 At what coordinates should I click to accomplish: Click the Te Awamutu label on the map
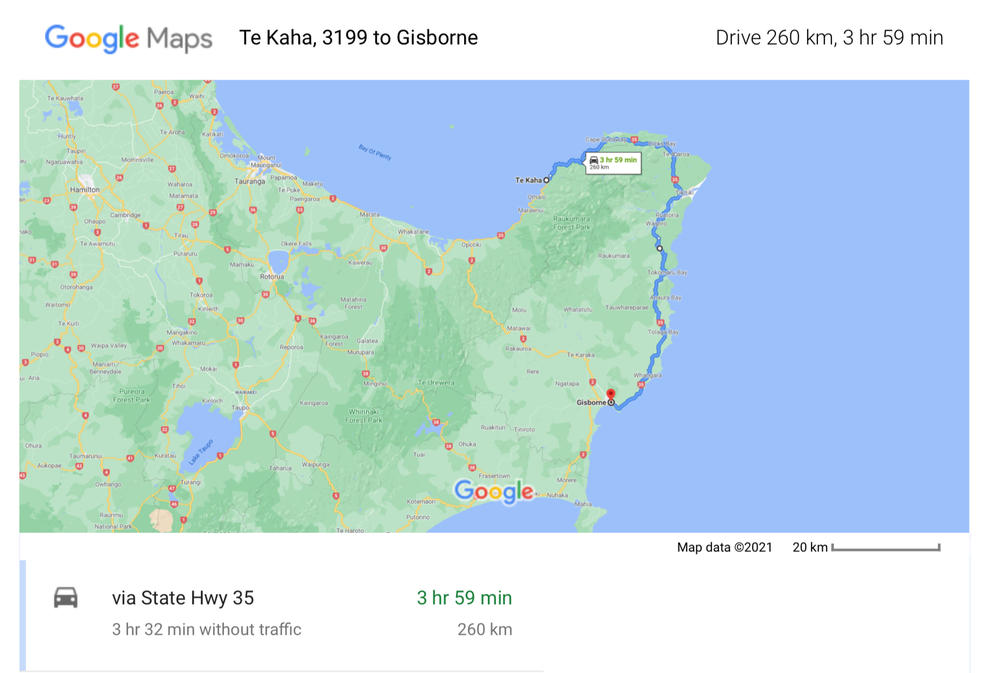click(x=97, y=244)
